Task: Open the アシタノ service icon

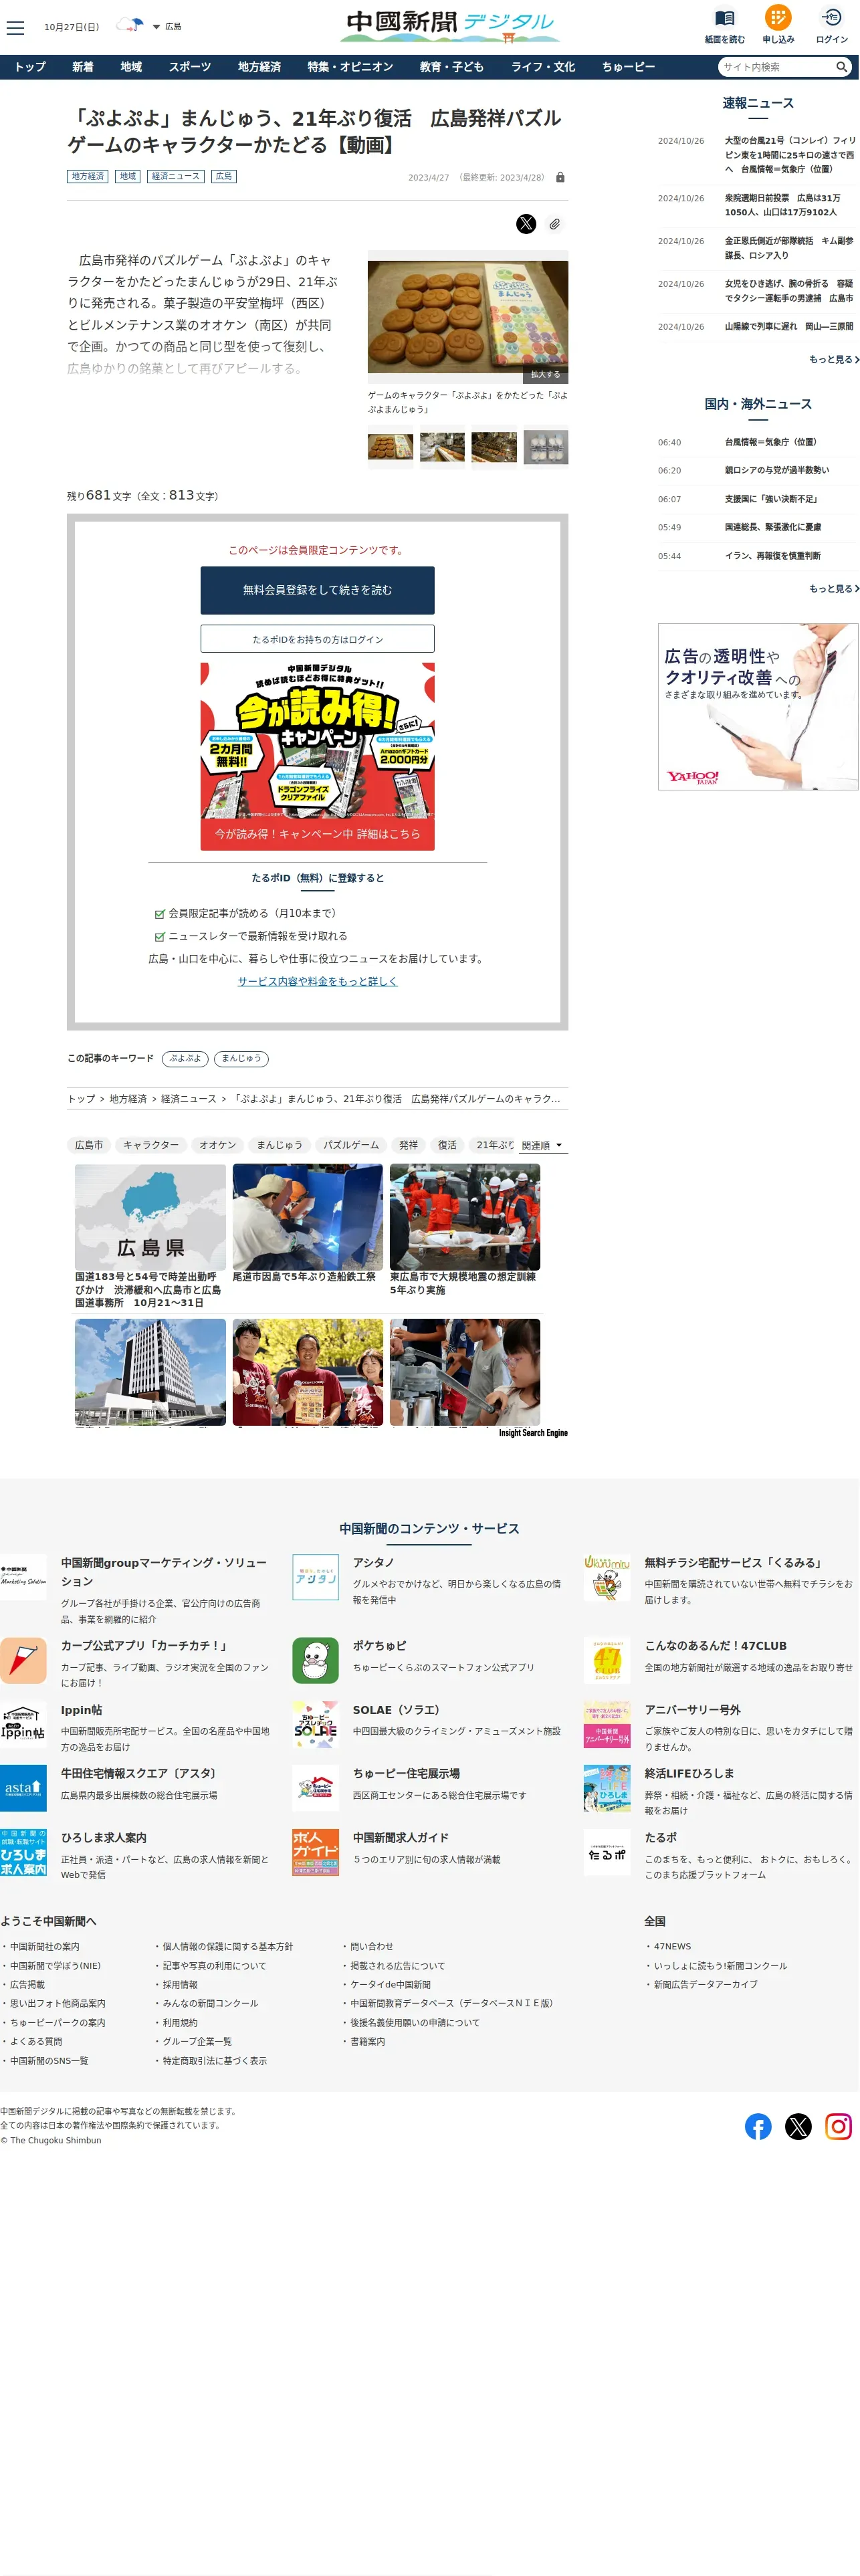Action: click(315, 1577)
